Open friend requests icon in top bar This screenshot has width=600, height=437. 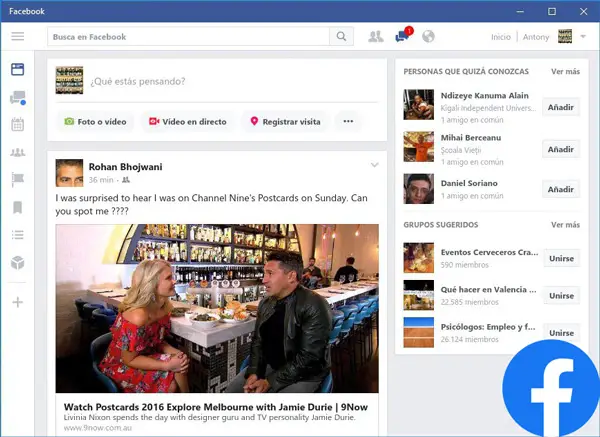375,37
